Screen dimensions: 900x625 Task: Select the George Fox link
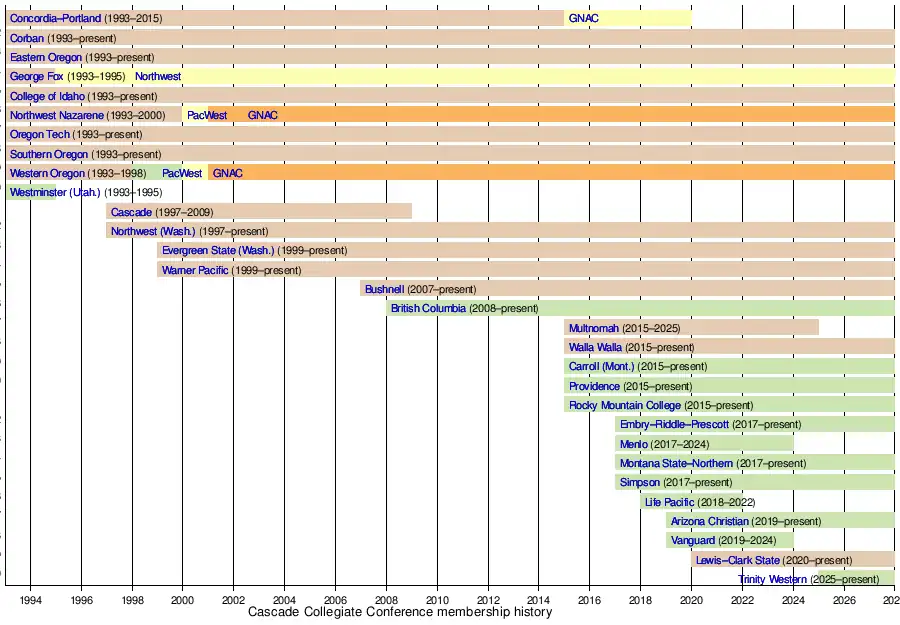pyautogui.click(x=36, y=77)
